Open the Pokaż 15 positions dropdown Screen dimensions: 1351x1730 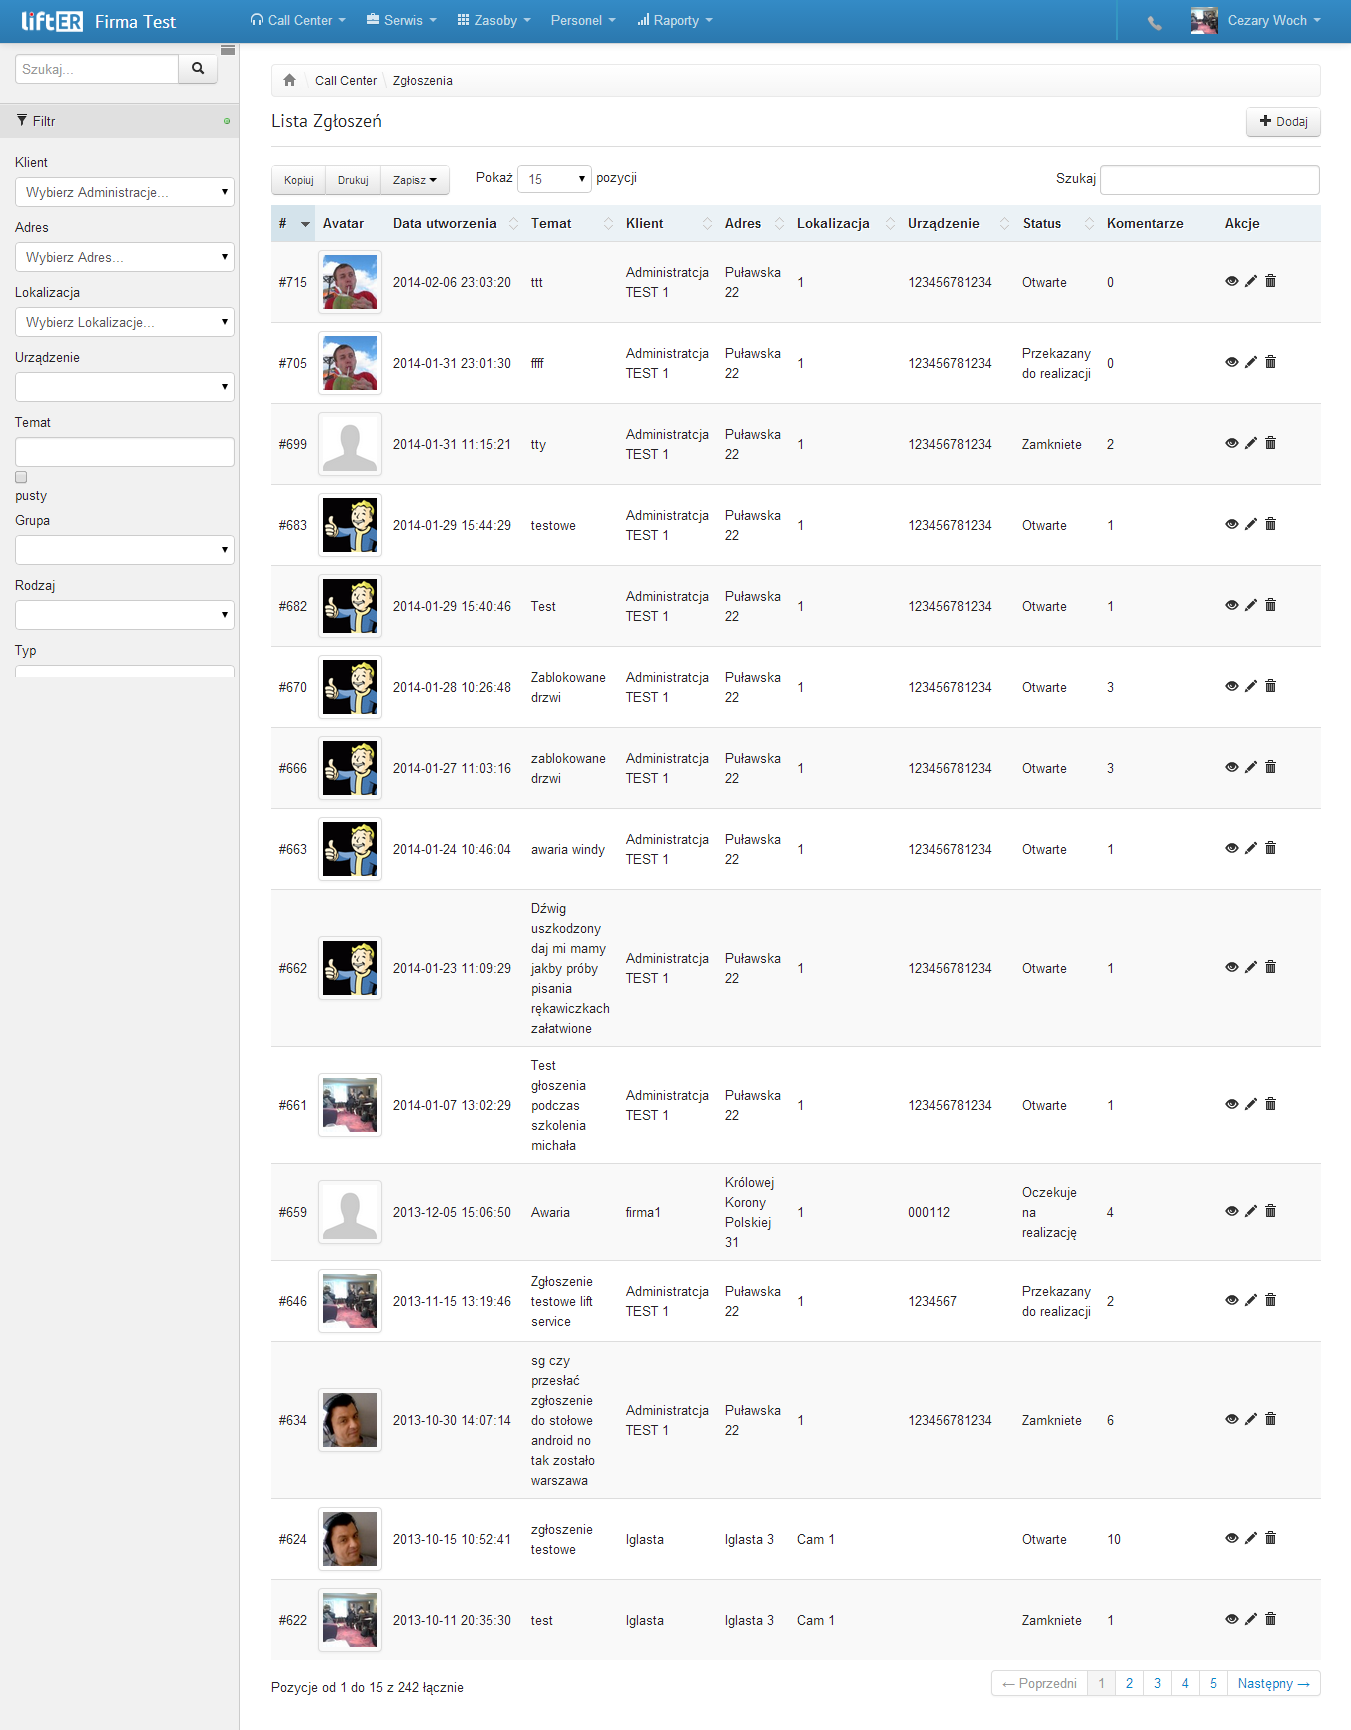[555, 179]
